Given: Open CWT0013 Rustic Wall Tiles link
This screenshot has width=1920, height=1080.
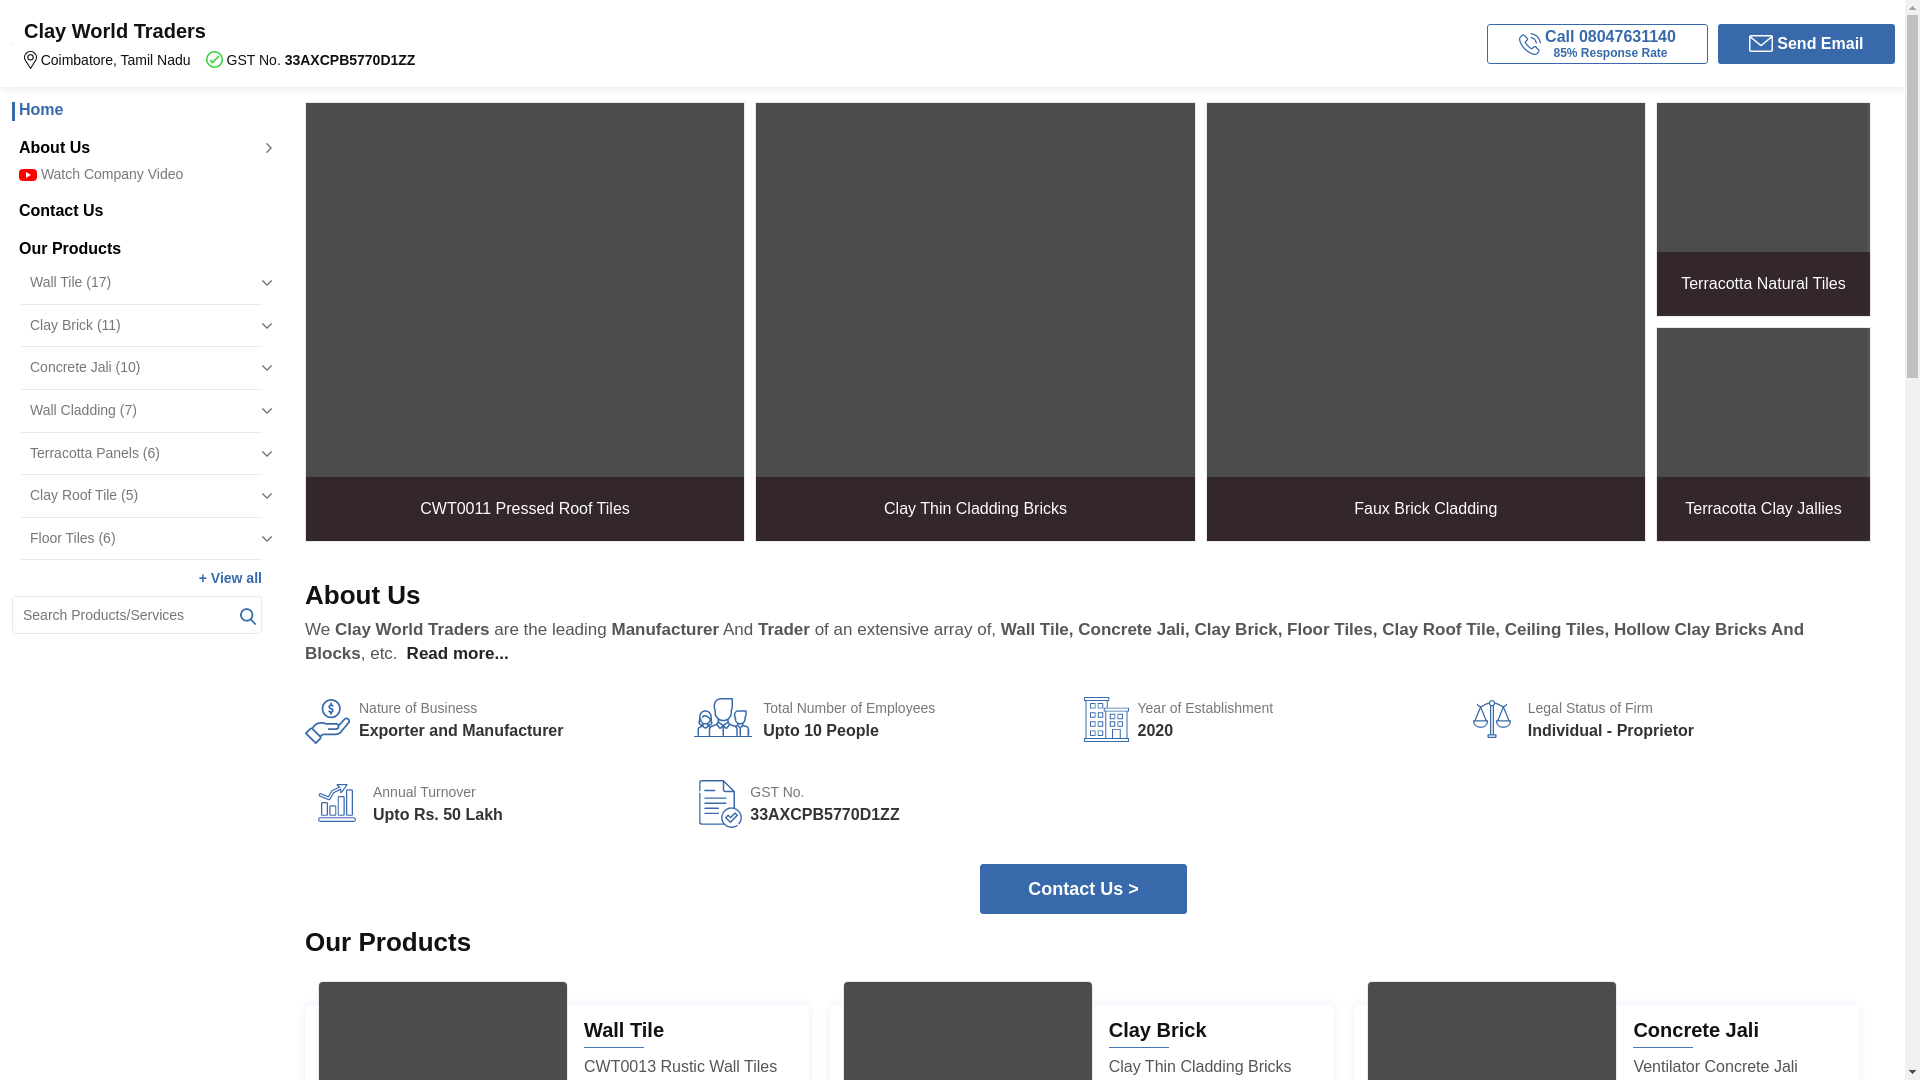Looking at the screenshot, I should pos(680,1067).
